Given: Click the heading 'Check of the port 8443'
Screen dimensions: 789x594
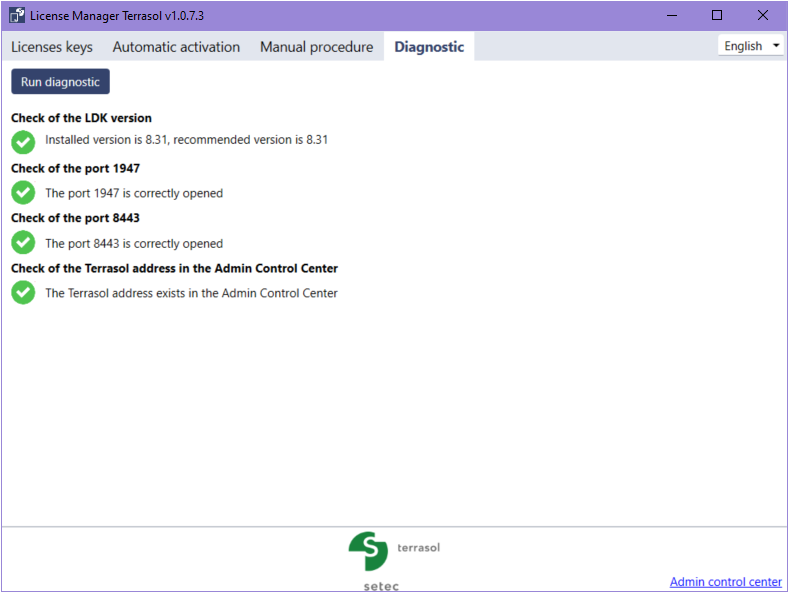Looking at the screenshot, I should pos(75,218).
